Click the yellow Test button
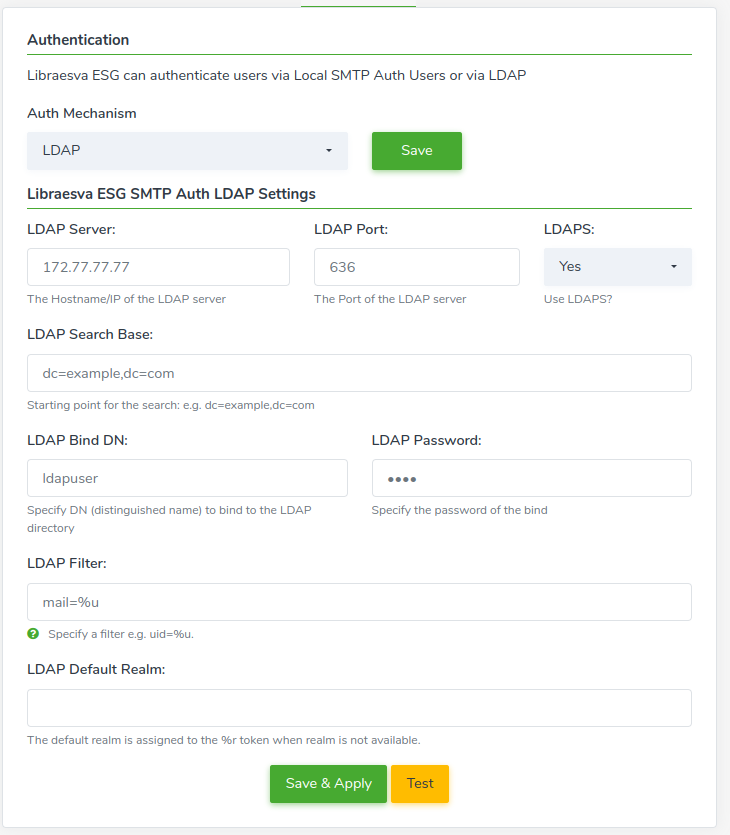The width and height of the screenshot is (730, 835). (x=420, y=784)
